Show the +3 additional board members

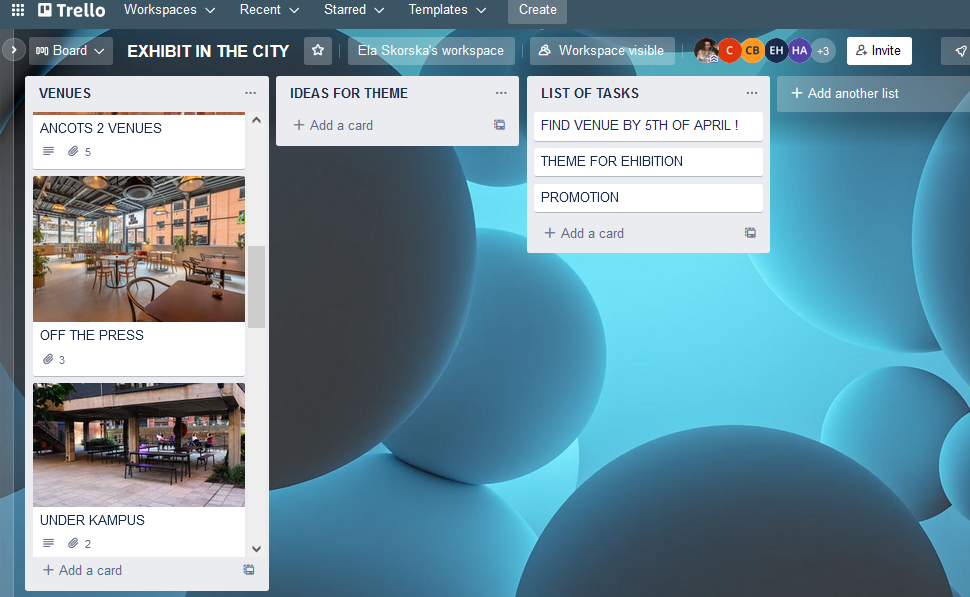tap(823, 51)
